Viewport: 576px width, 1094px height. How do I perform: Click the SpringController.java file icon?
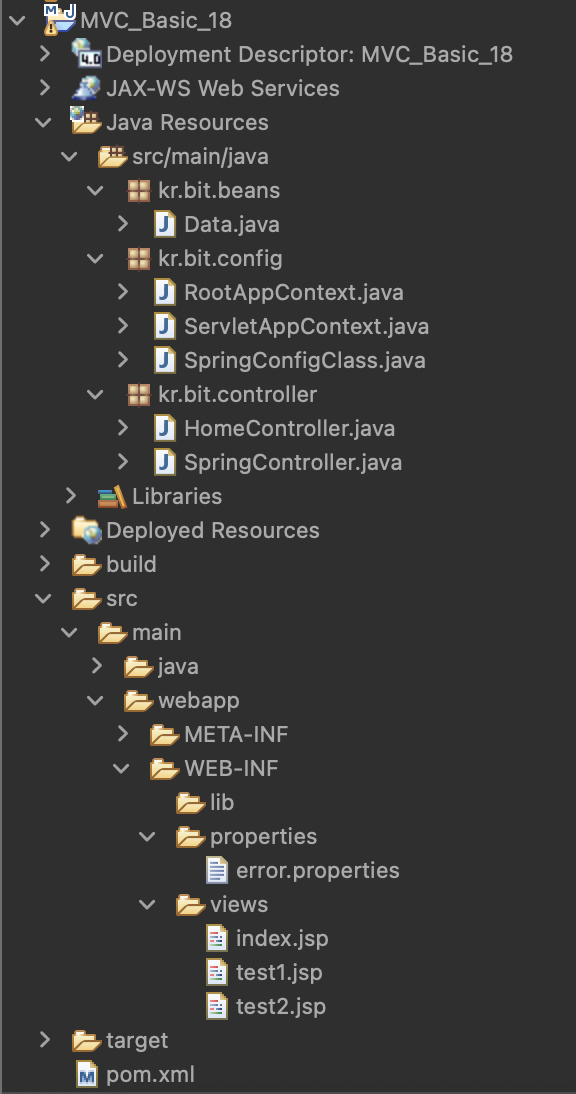coord(165,462)
